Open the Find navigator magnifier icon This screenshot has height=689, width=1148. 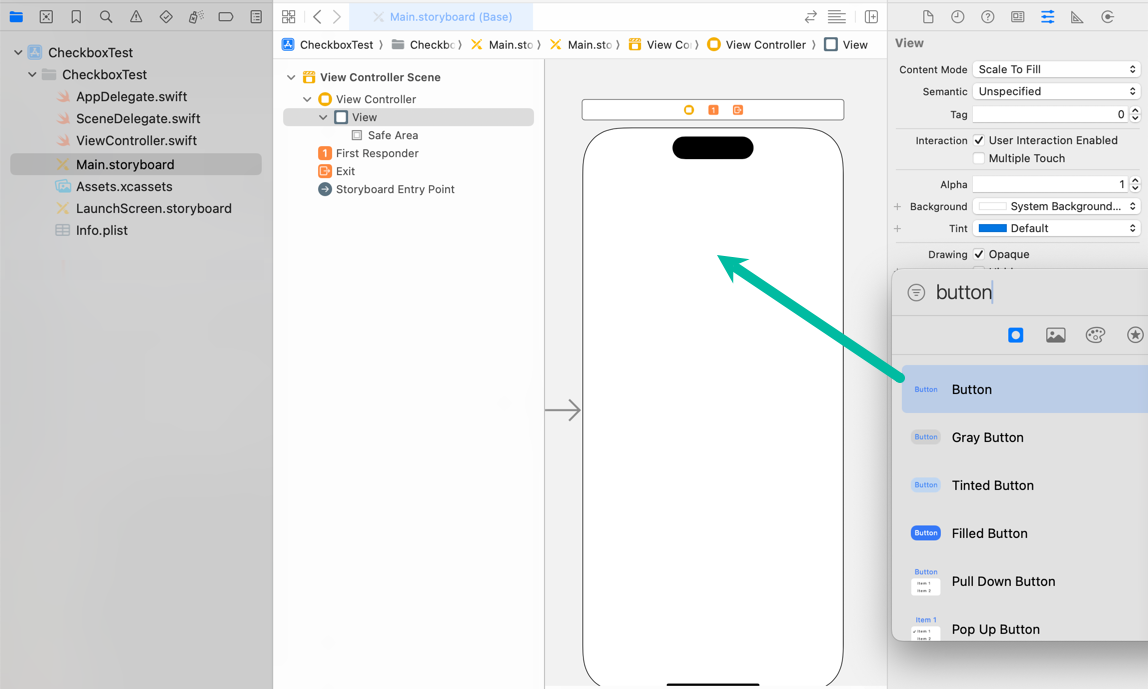(x=106, y=17)
